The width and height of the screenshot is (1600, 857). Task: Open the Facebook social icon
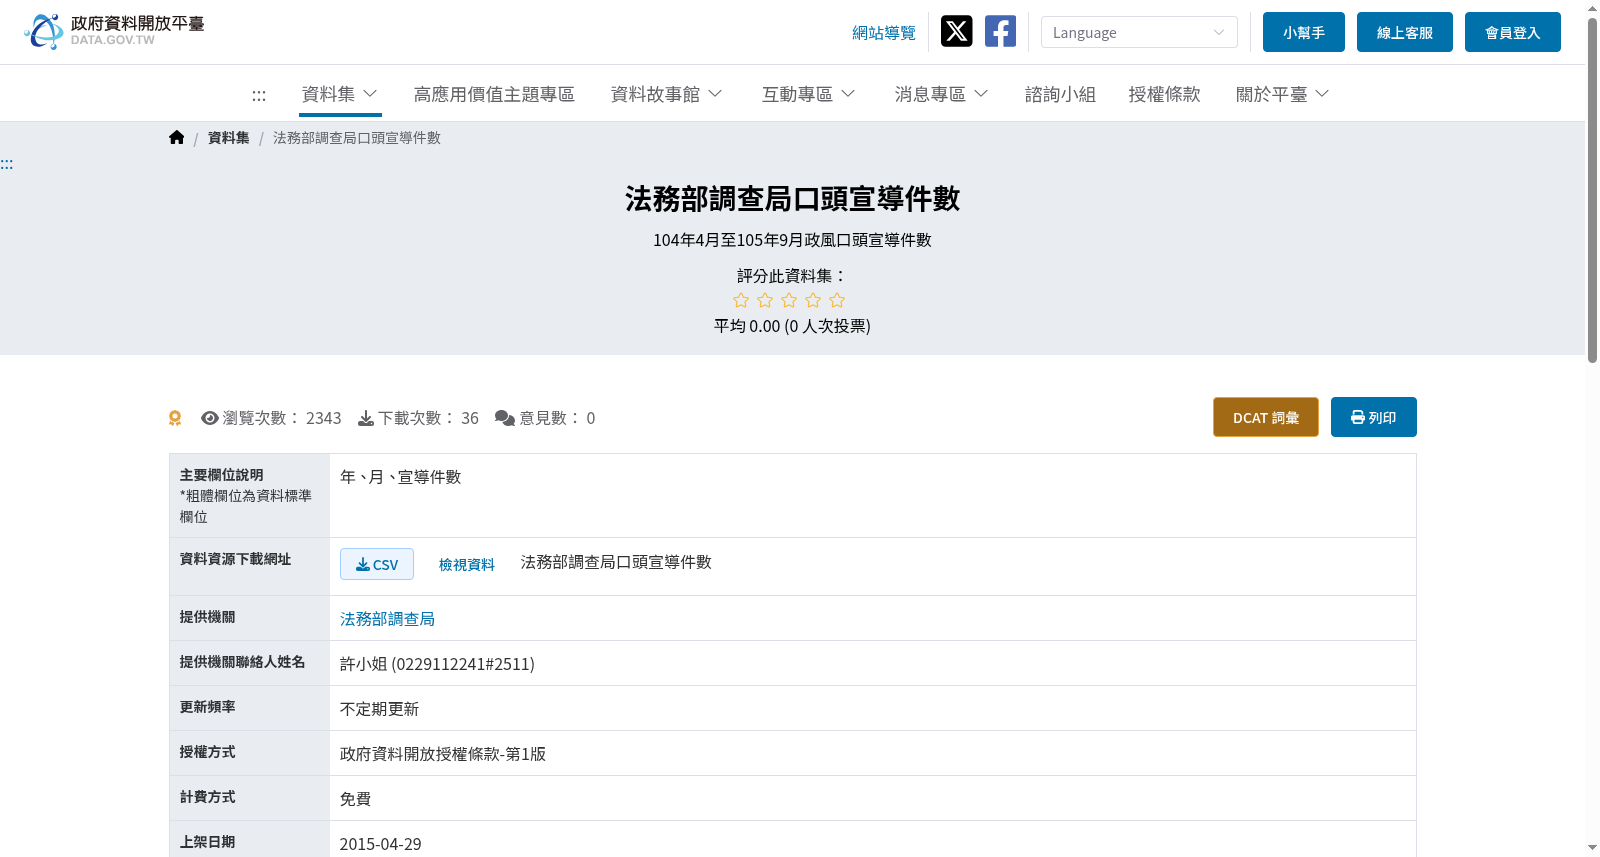pos(1000,32)
